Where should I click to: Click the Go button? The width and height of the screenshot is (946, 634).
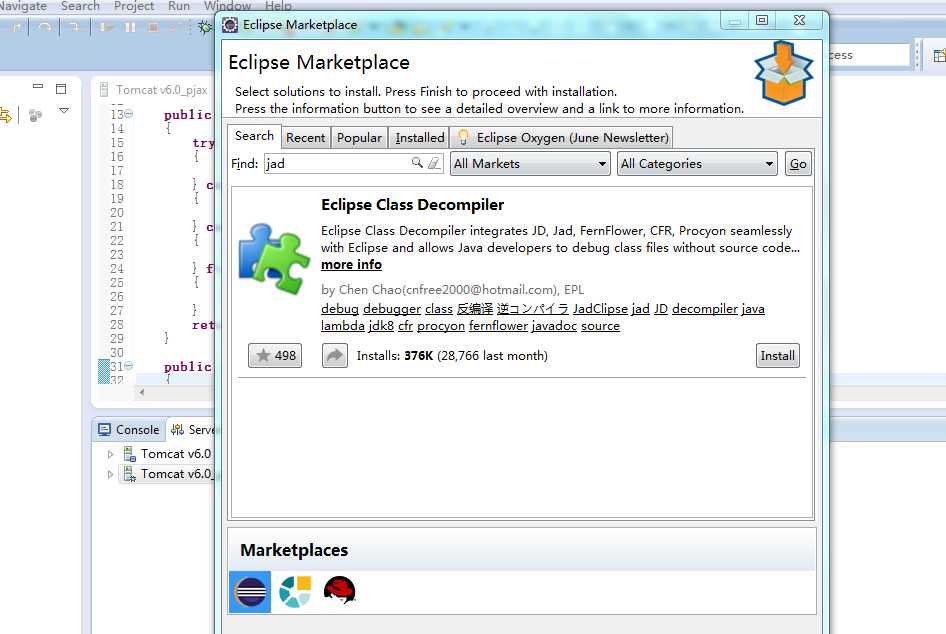pyautogui.click(x=798, y=163)
